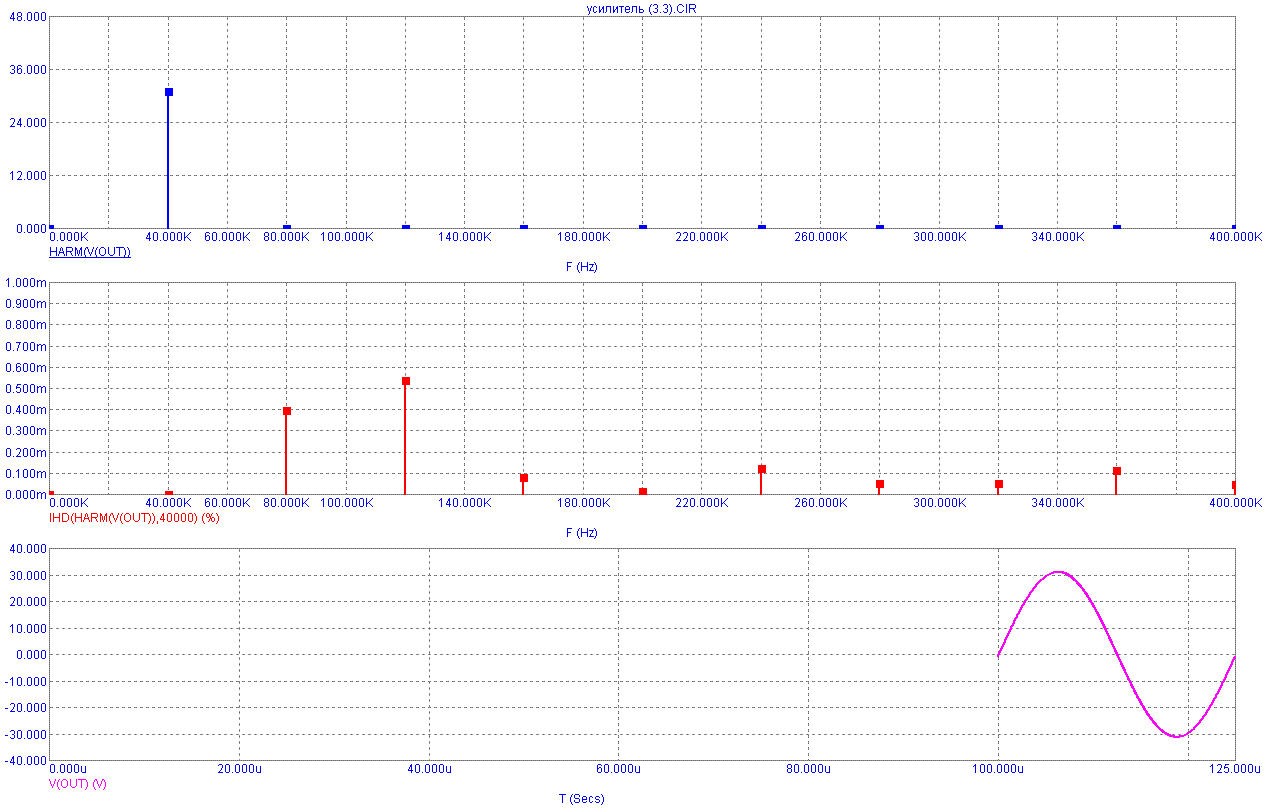Click '300.000K' on the IHD plot frequency axis
The image size is (1267, 812).
[x=939, y=503]
